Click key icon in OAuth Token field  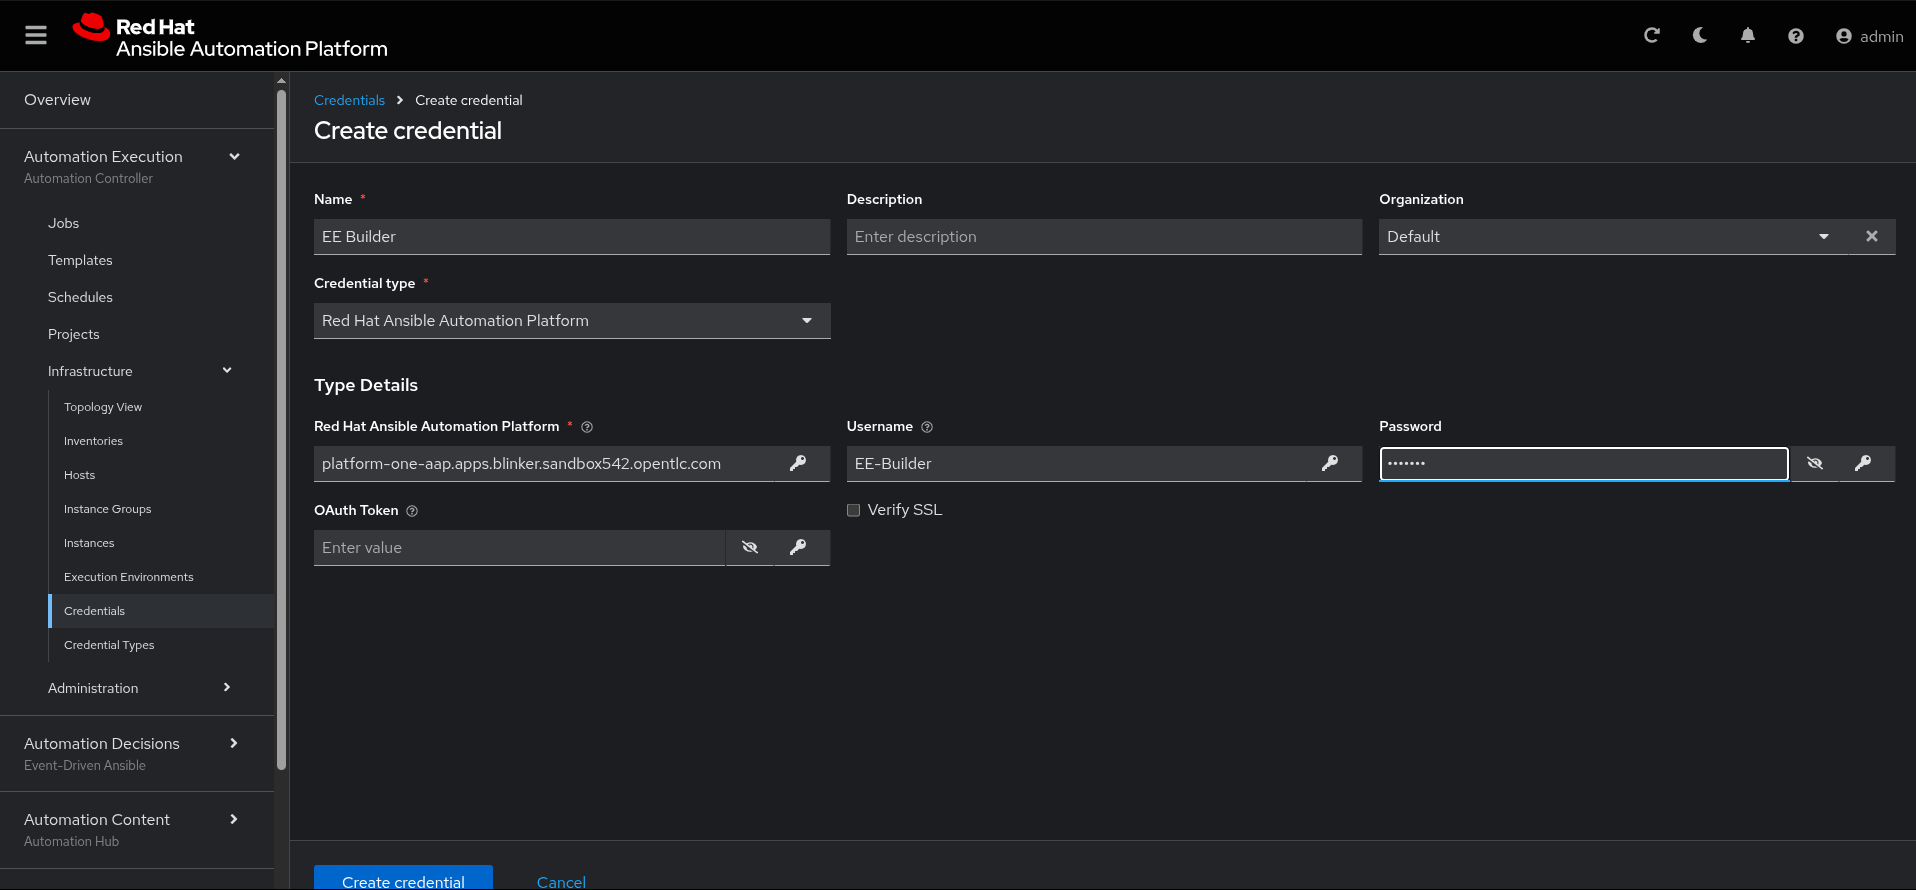(x=797, y=547)
